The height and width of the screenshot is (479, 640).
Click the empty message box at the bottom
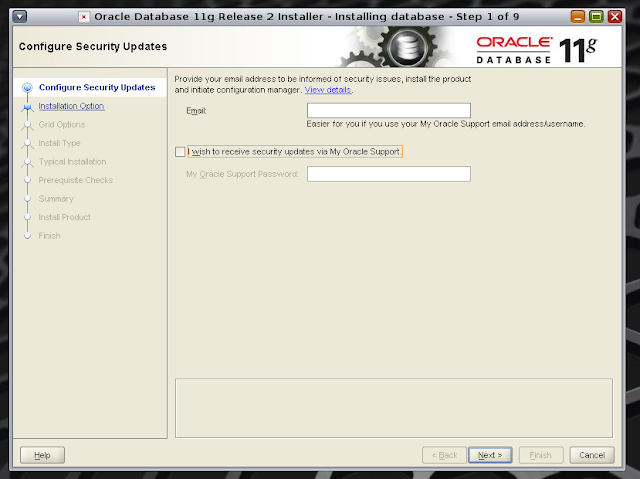[394, 408]
